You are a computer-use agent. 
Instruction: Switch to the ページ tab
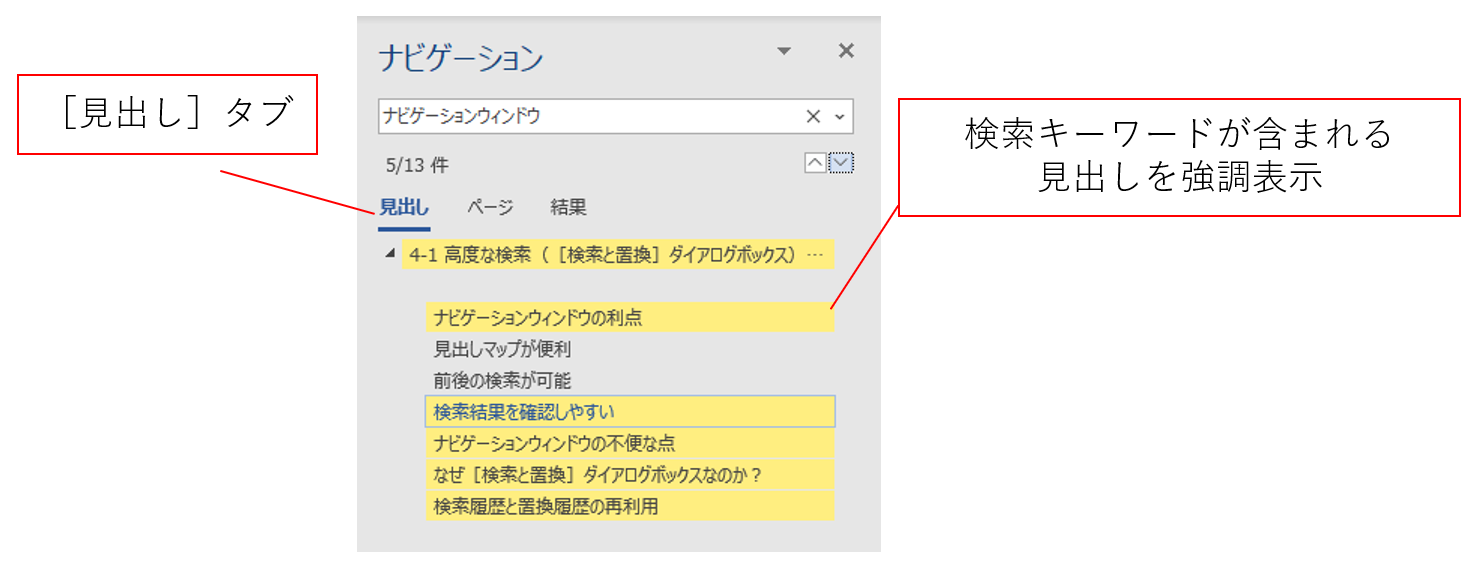[490, 208]
